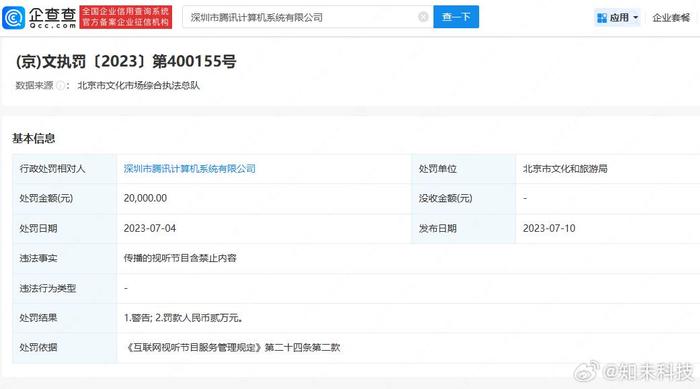Click the 查一下 search button
The image size is (700, 389).
point(456,17)
